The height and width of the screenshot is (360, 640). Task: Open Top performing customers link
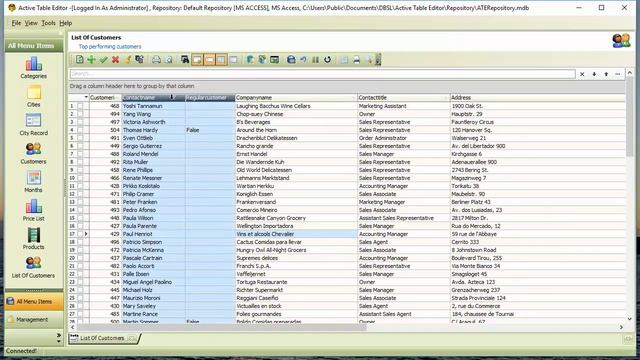point(110,47)
